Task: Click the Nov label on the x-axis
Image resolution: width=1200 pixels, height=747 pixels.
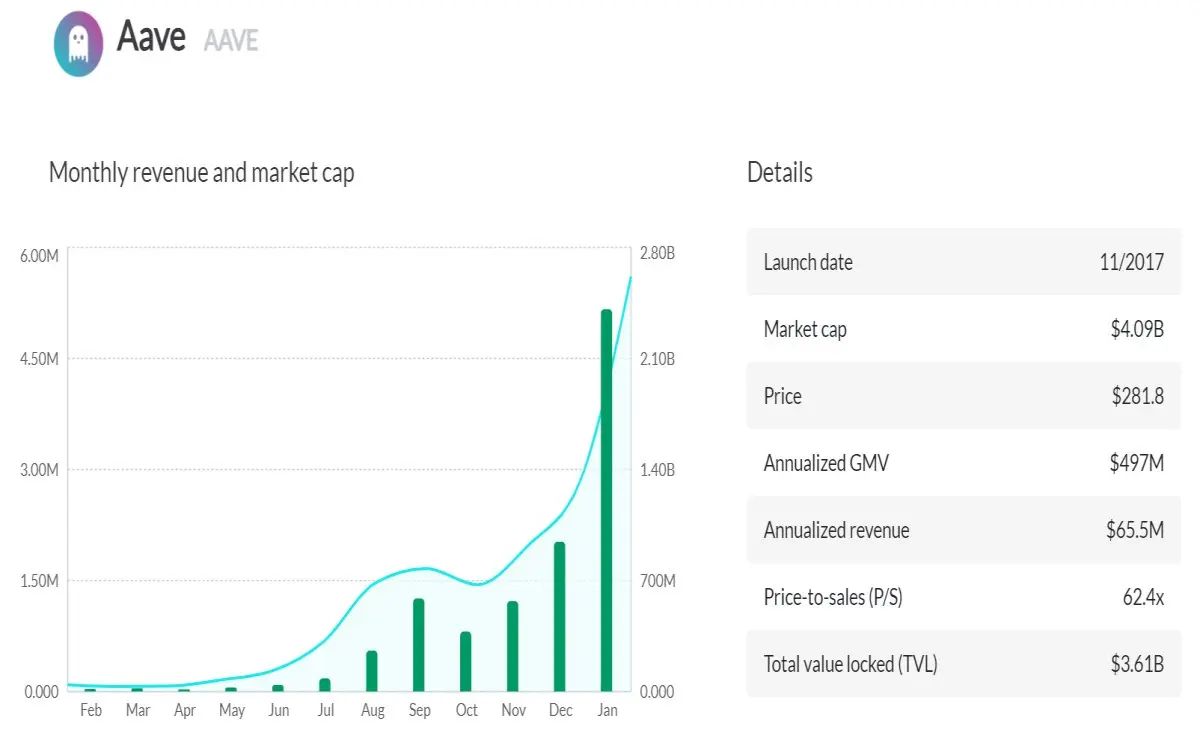Action: pos(513,710)
